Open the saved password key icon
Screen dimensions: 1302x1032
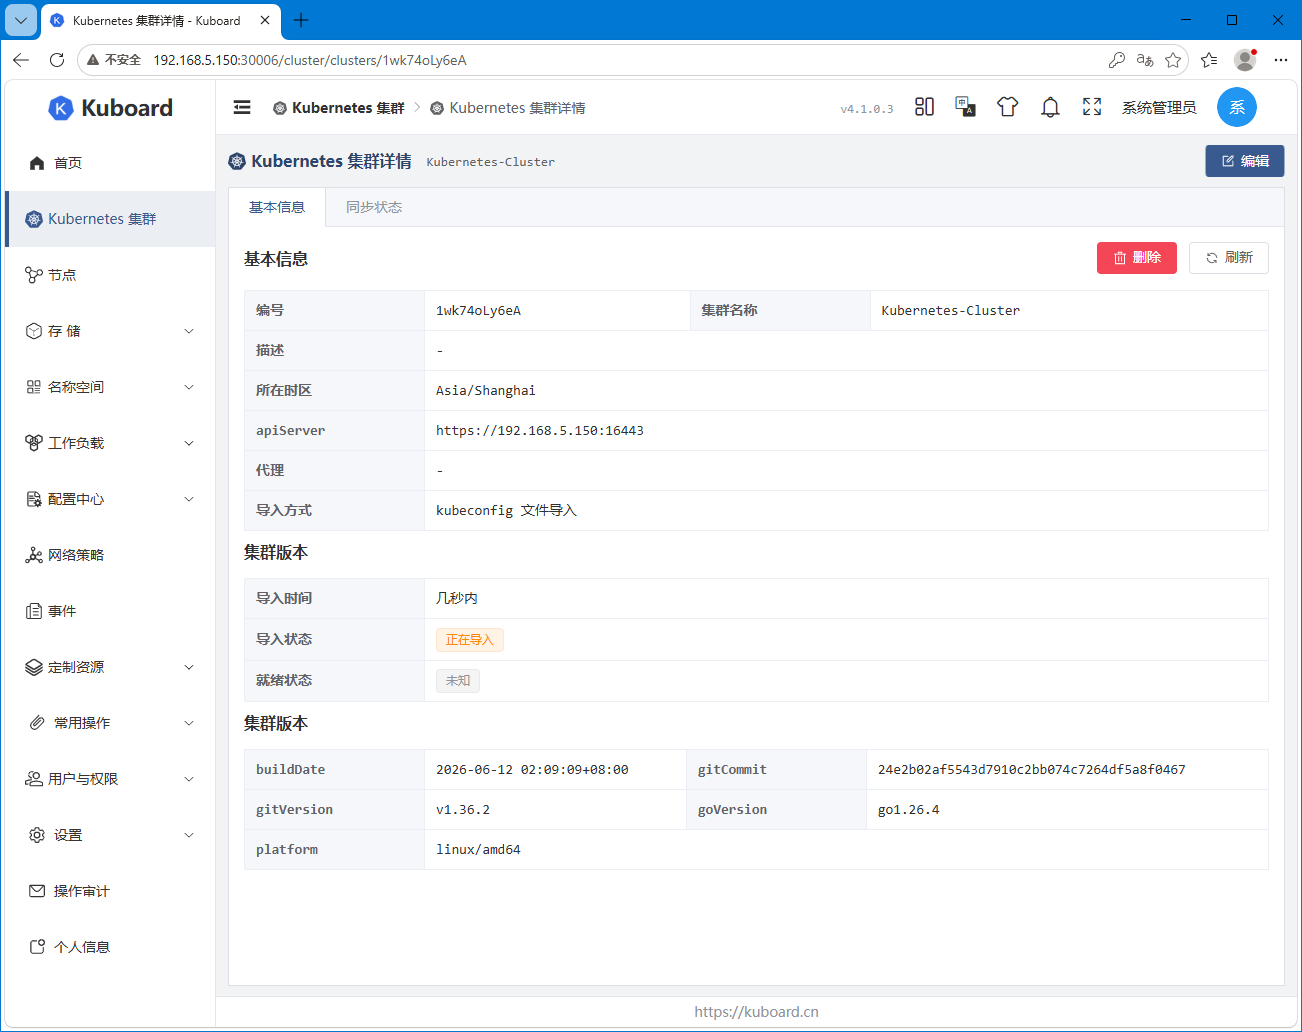click(x=1117, y=60)
